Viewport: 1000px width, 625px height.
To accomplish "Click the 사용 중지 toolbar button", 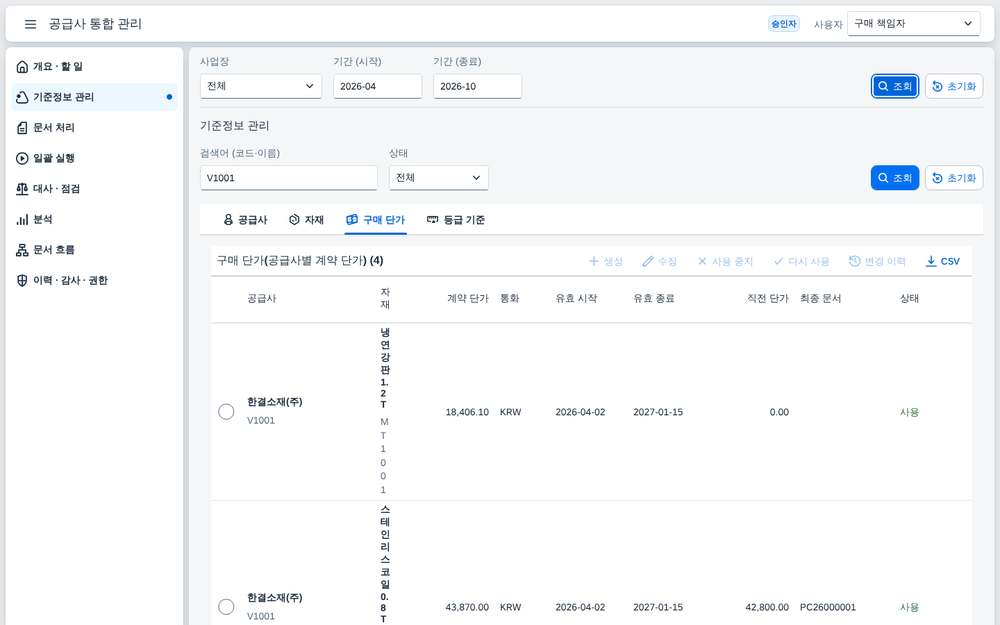I will pos(725,261).
